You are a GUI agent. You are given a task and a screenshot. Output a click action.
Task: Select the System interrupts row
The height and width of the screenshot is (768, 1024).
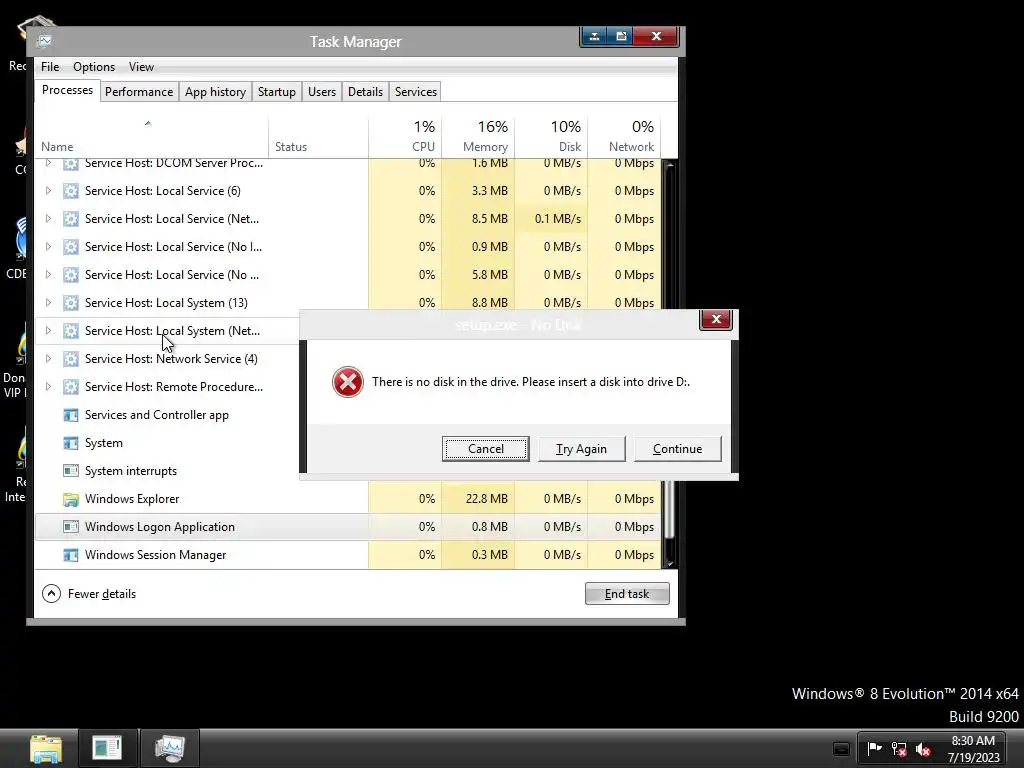(x=167, y=471)
